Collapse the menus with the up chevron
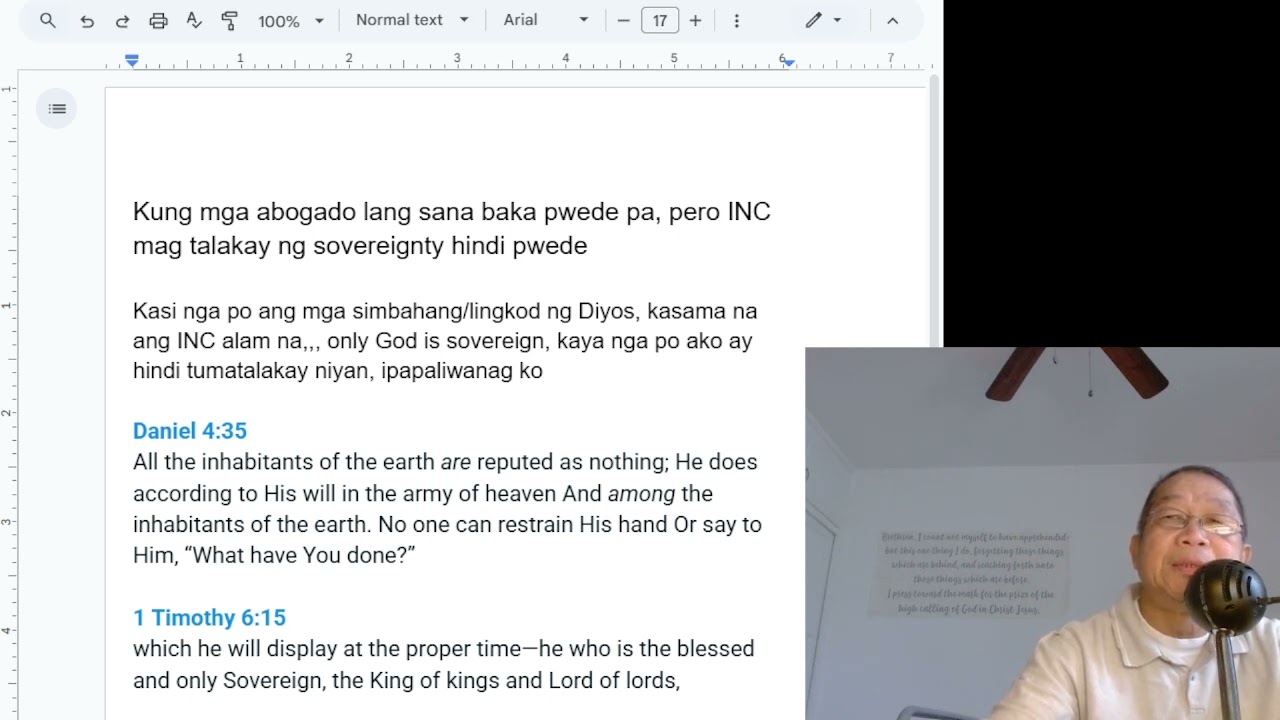Image resolution: width=1280 pixels, height=720 pixels. click(x=893, y=20)
